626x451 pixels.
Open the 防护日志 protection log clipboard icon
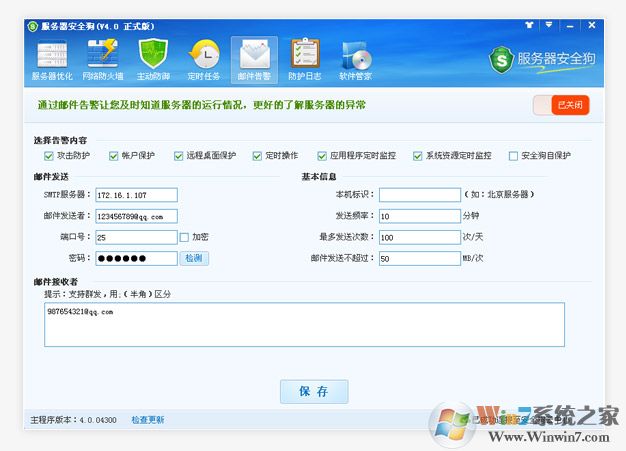coord(305,60)
